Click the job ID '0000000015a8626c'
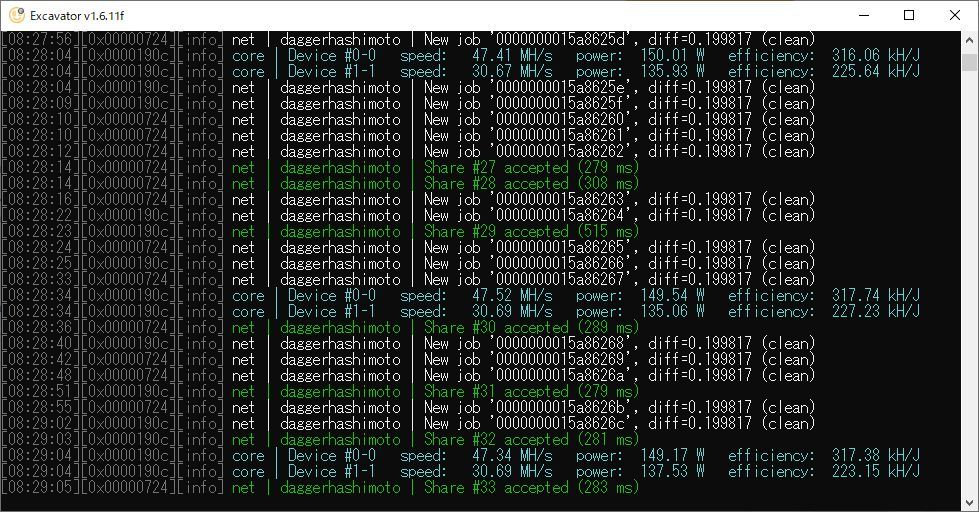The height and width of the screenshot is (512, 979). [x=564, y=423]
